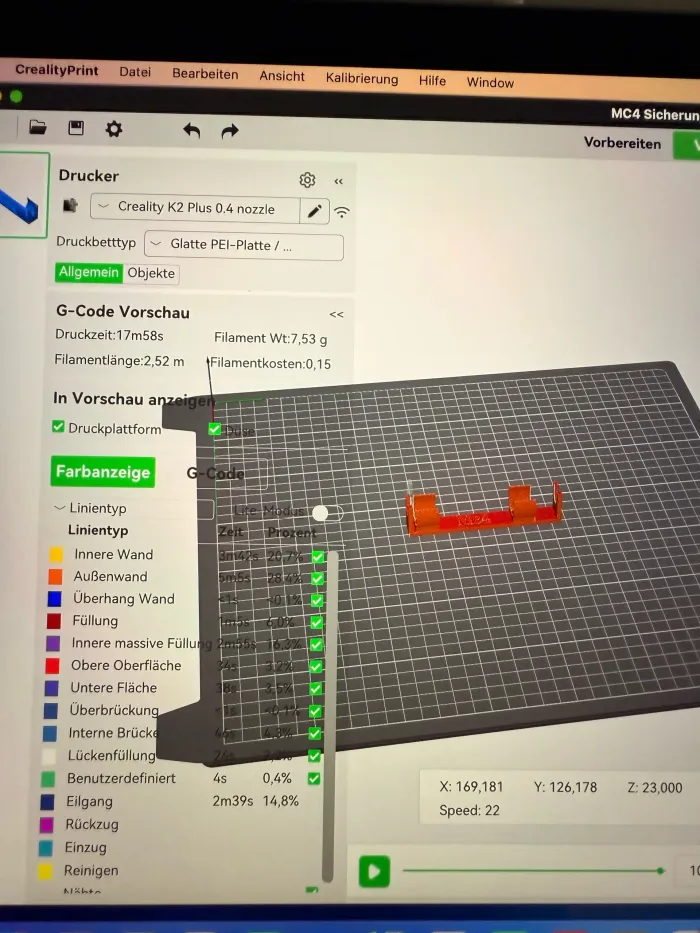Click the open folder icon in toolbar
The width and height of the screenshot is (700, 933).
click(38, 128)
